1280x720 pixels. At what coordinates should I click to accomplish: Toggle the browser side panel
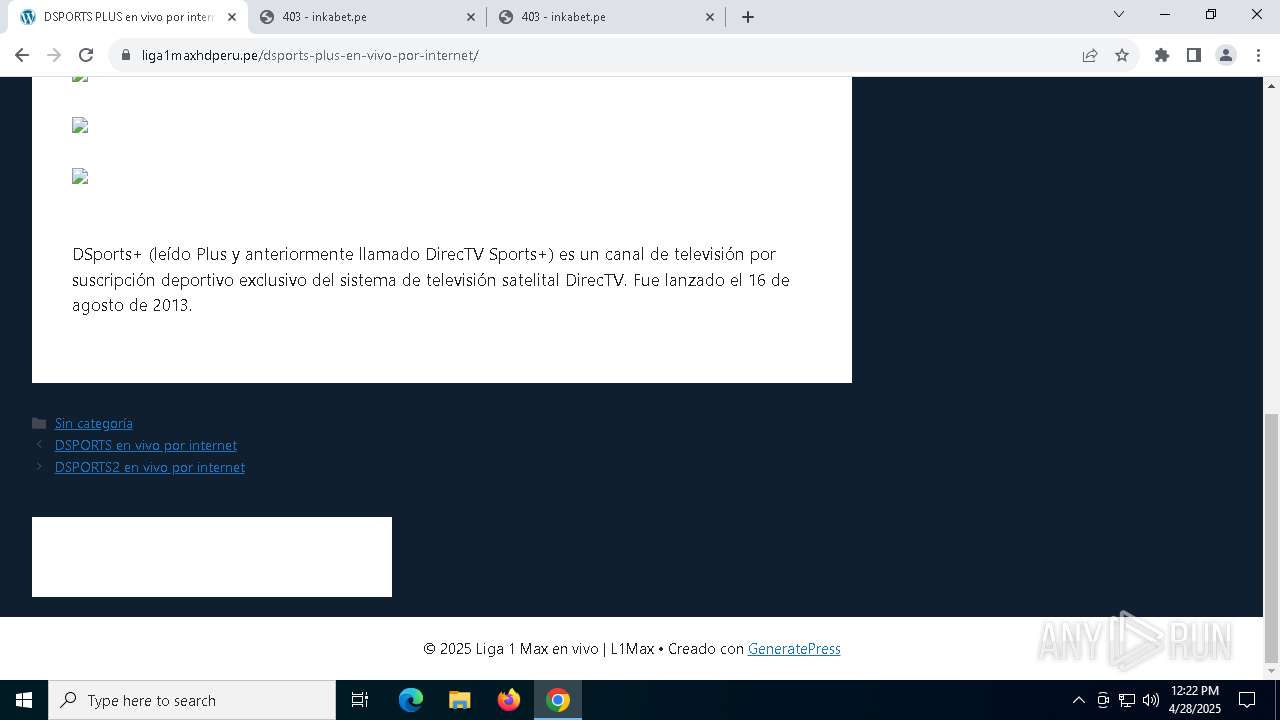1194,55
